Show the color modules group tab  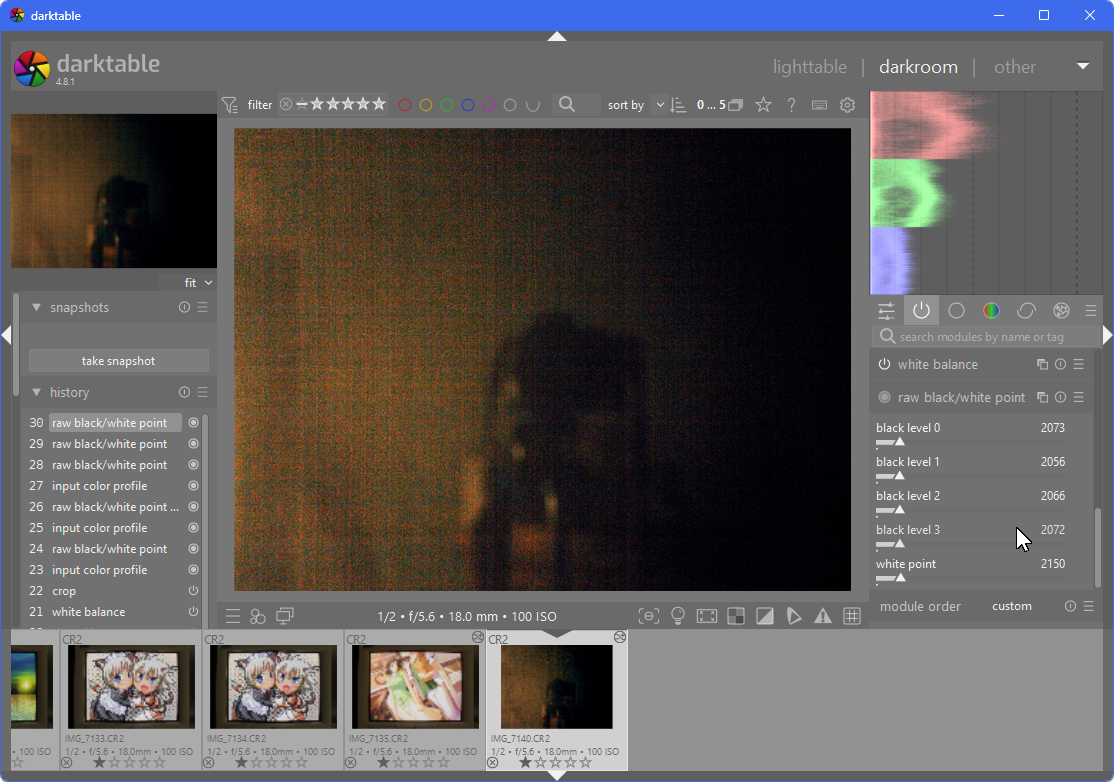991,311
